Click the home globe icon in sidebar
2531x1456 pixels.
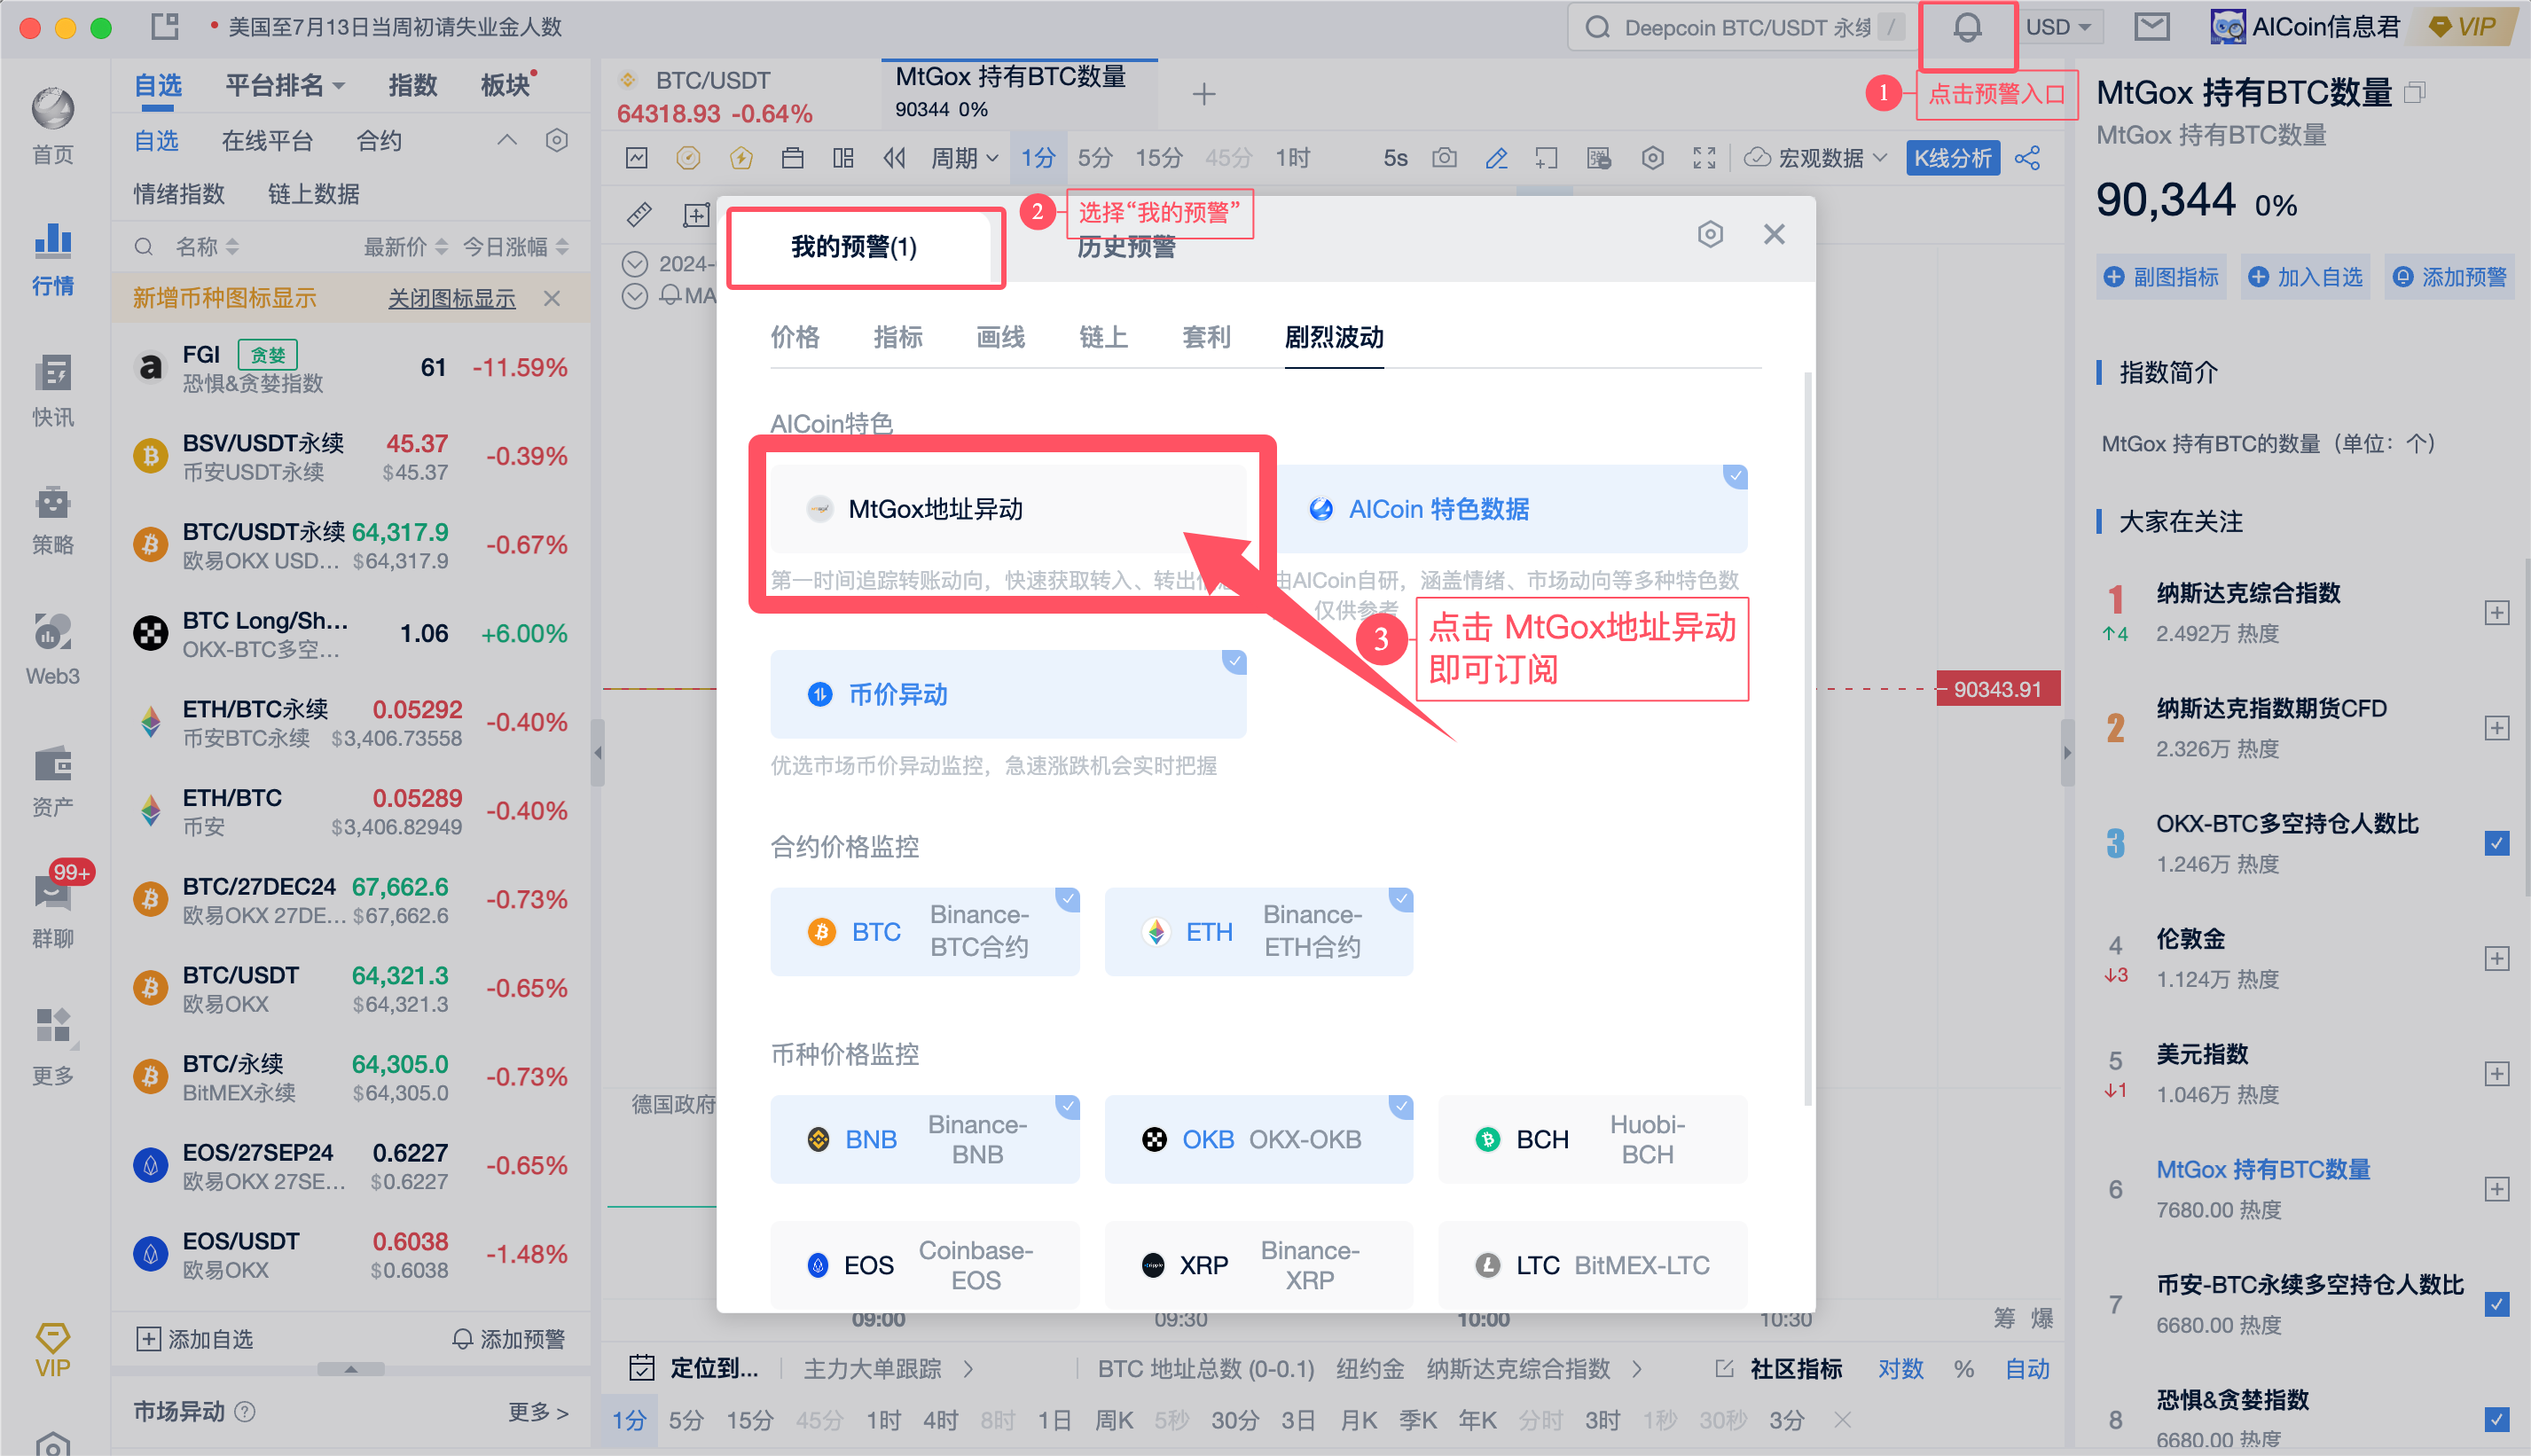coord(52,109)
